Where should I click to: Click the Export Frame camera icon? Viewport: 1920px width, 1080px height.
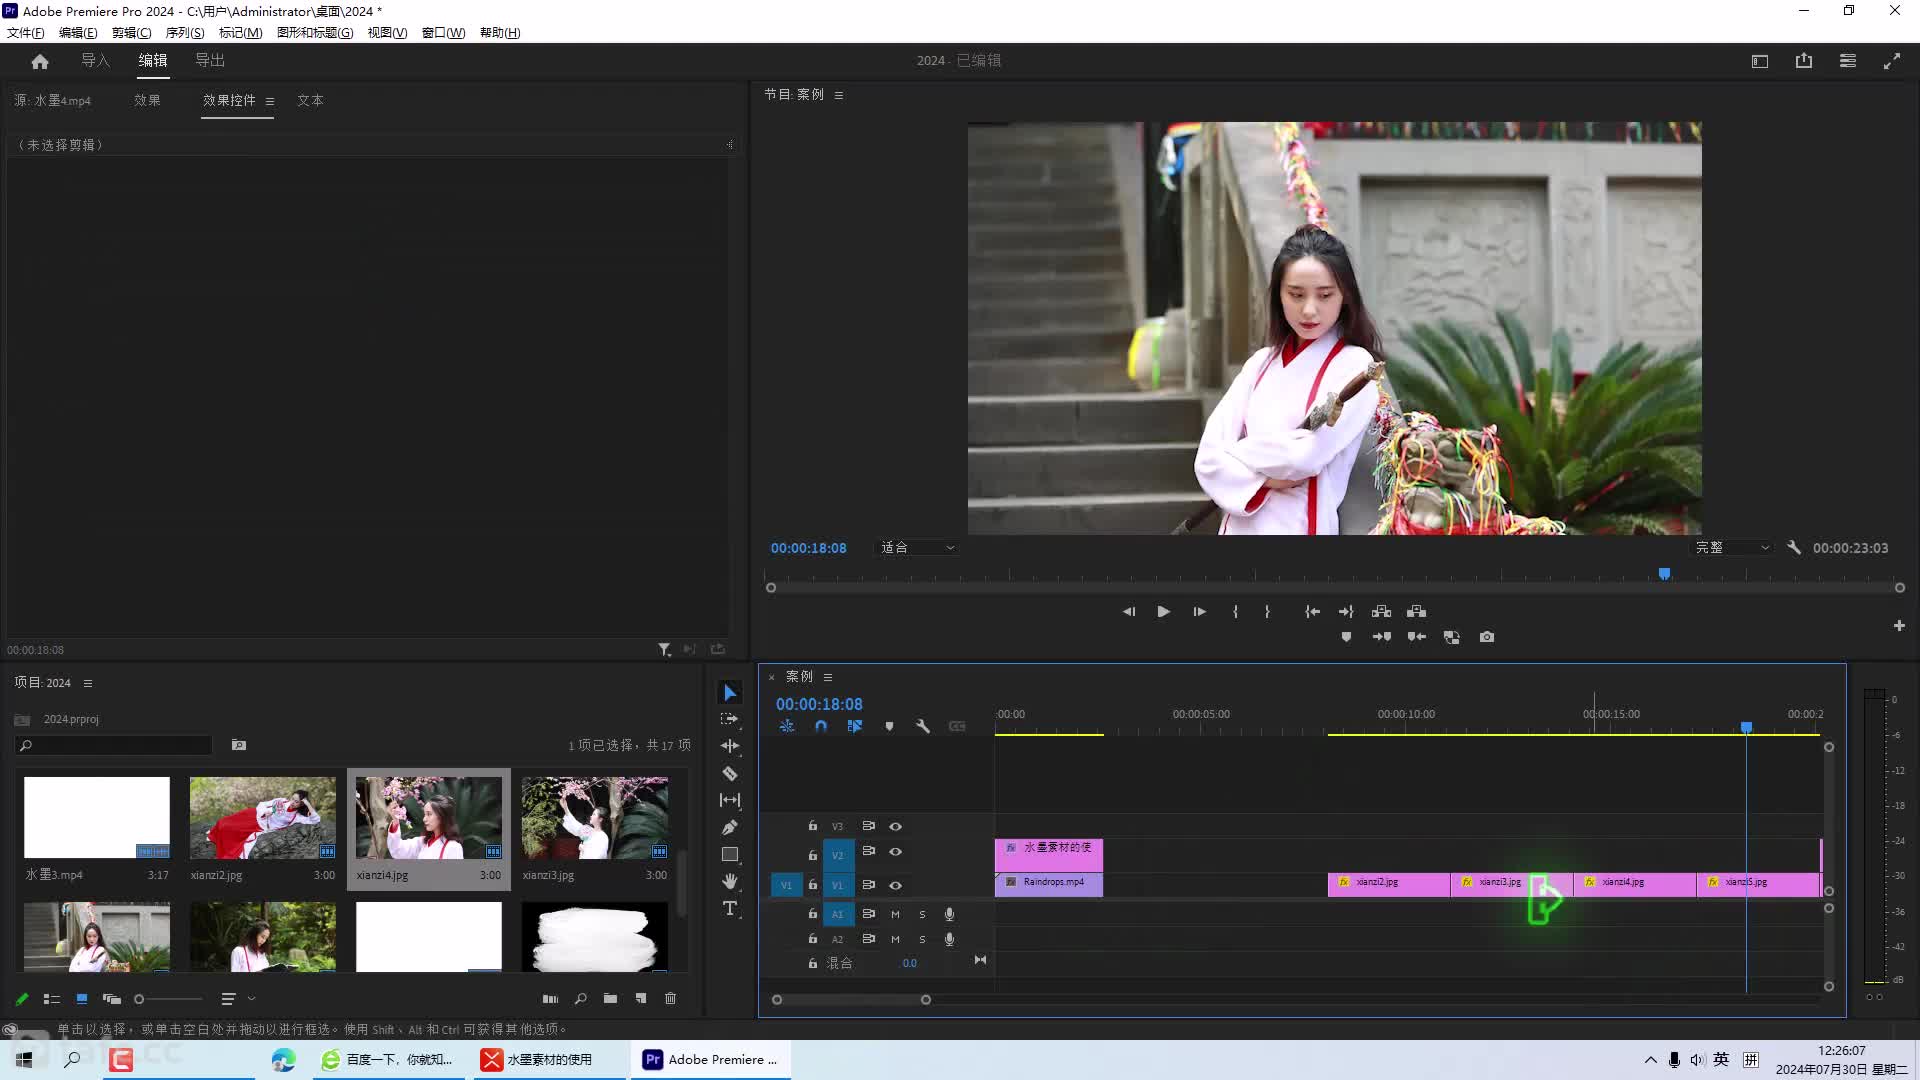(1487, 637)
